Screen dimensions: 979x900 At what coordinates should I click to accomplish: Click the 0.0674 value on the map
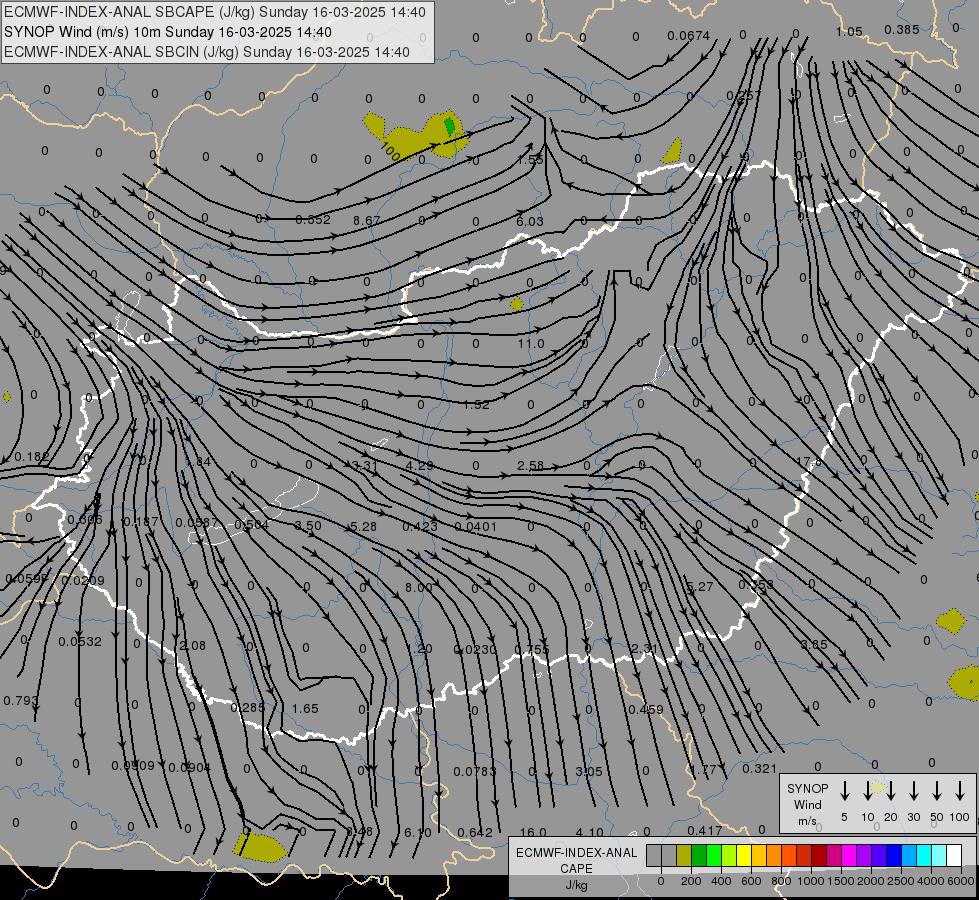click(x=689, y=36)
